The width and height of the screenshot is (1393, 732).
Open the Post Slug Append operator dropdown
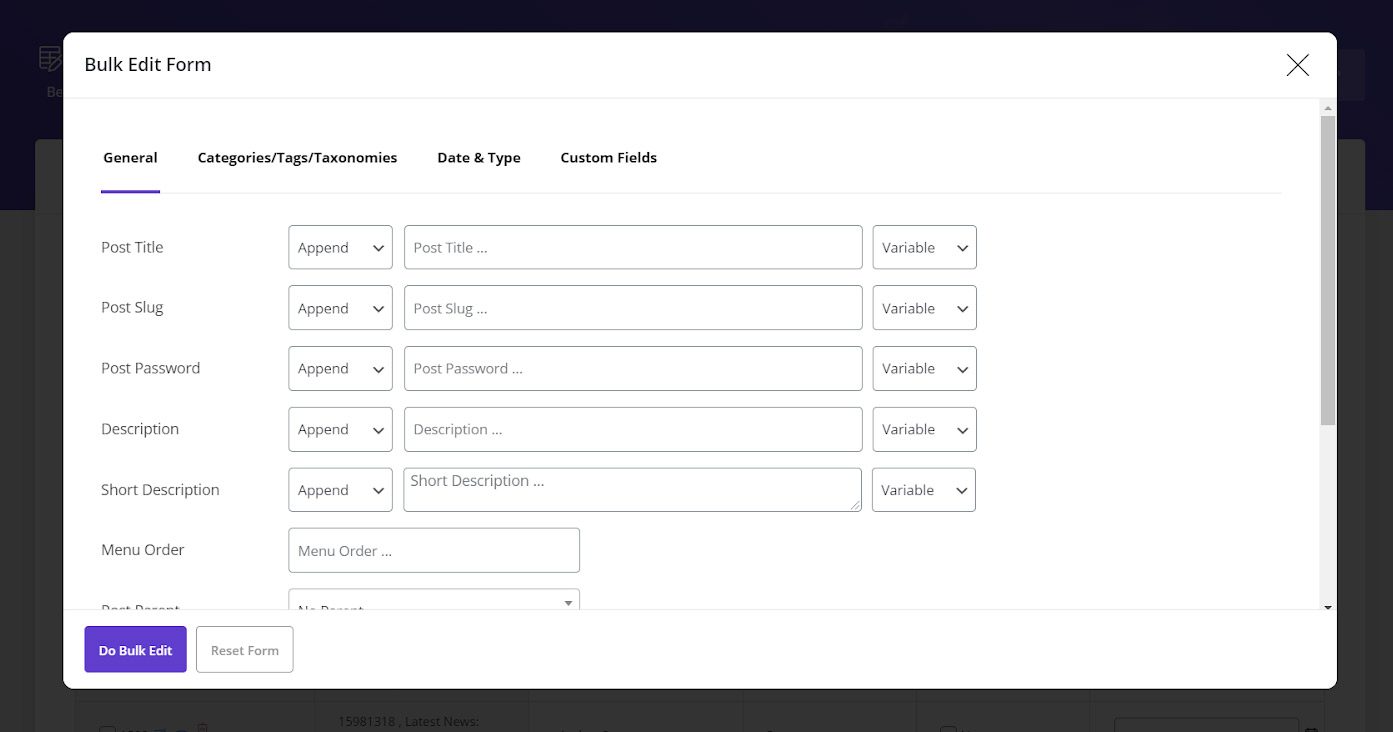340,308
